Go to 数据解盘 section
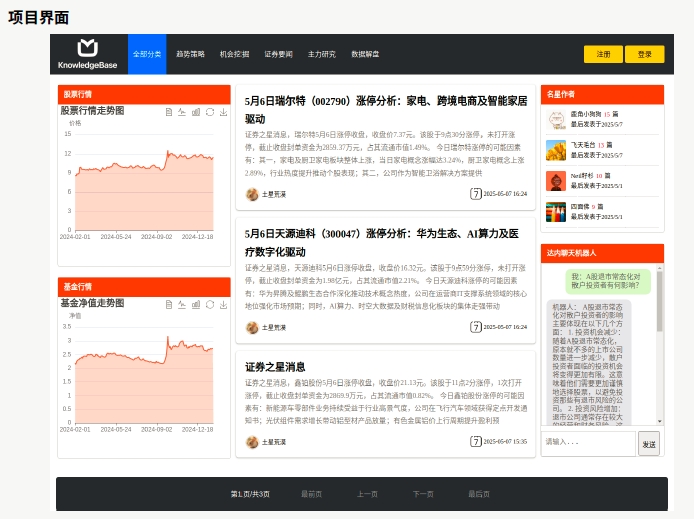This screenshot has width=694, height=519. pos(365,54)
